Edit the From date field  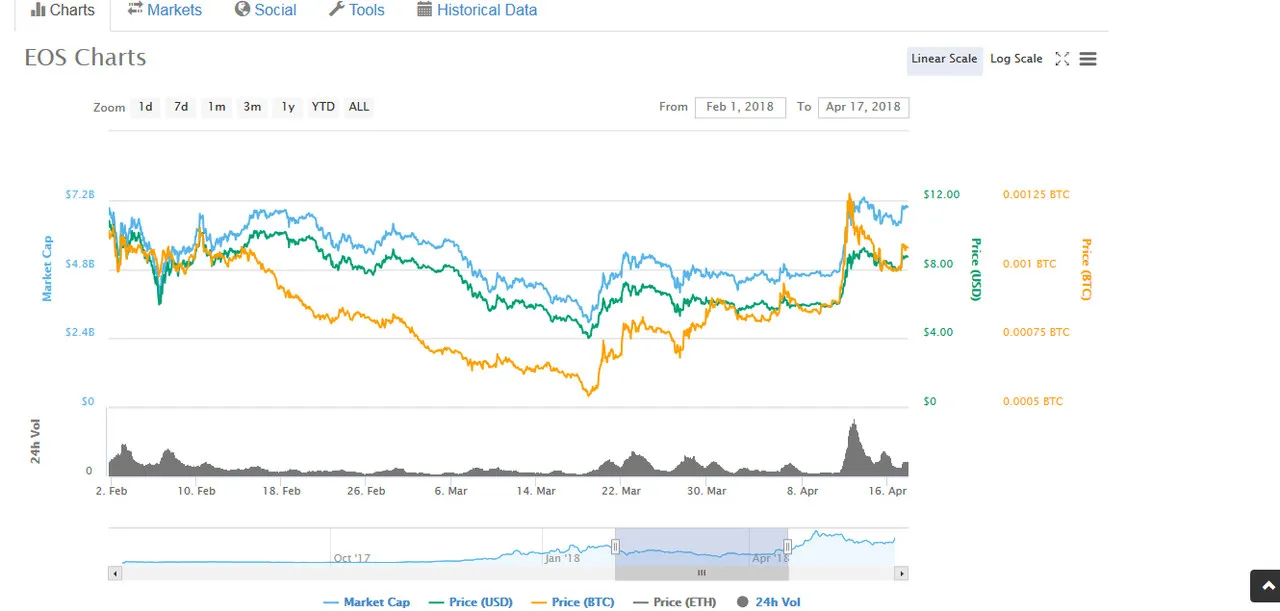[740, 107]
